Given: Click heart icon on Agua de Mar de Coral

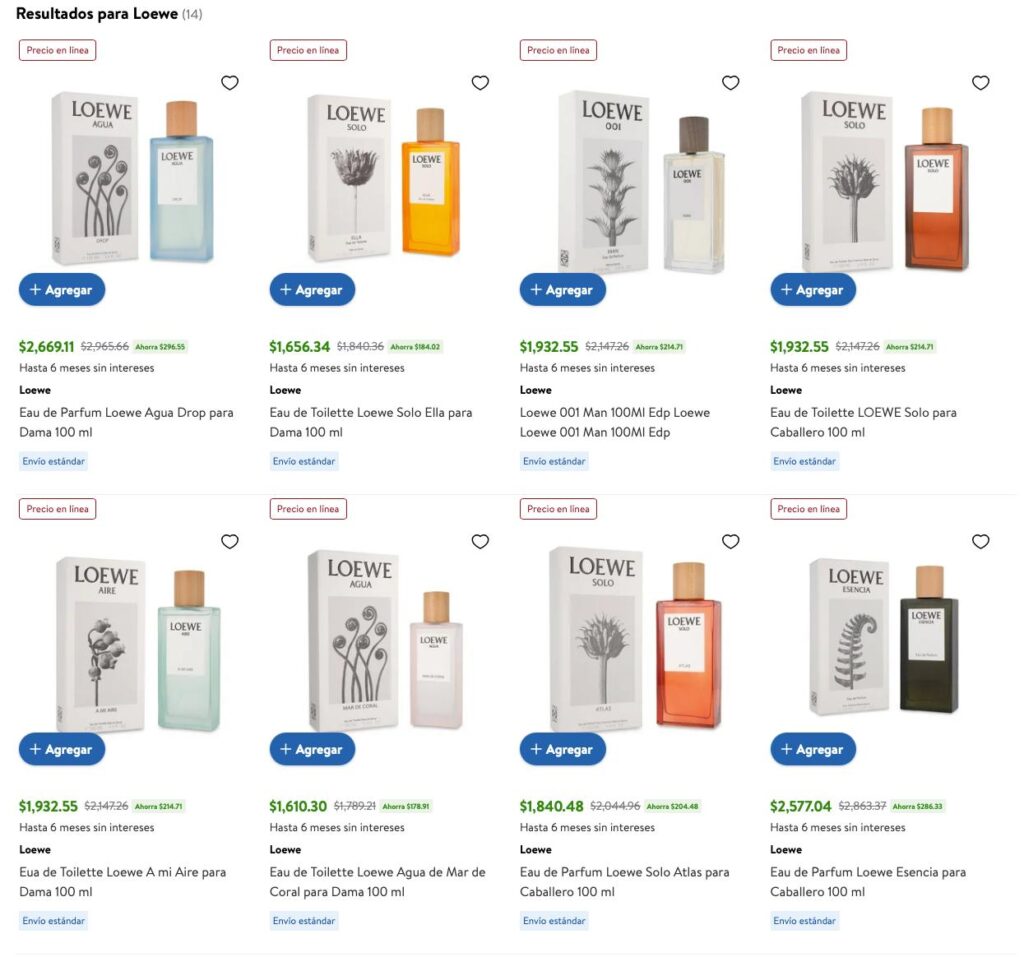Looking at the screenshot, I should pos(480,541).
